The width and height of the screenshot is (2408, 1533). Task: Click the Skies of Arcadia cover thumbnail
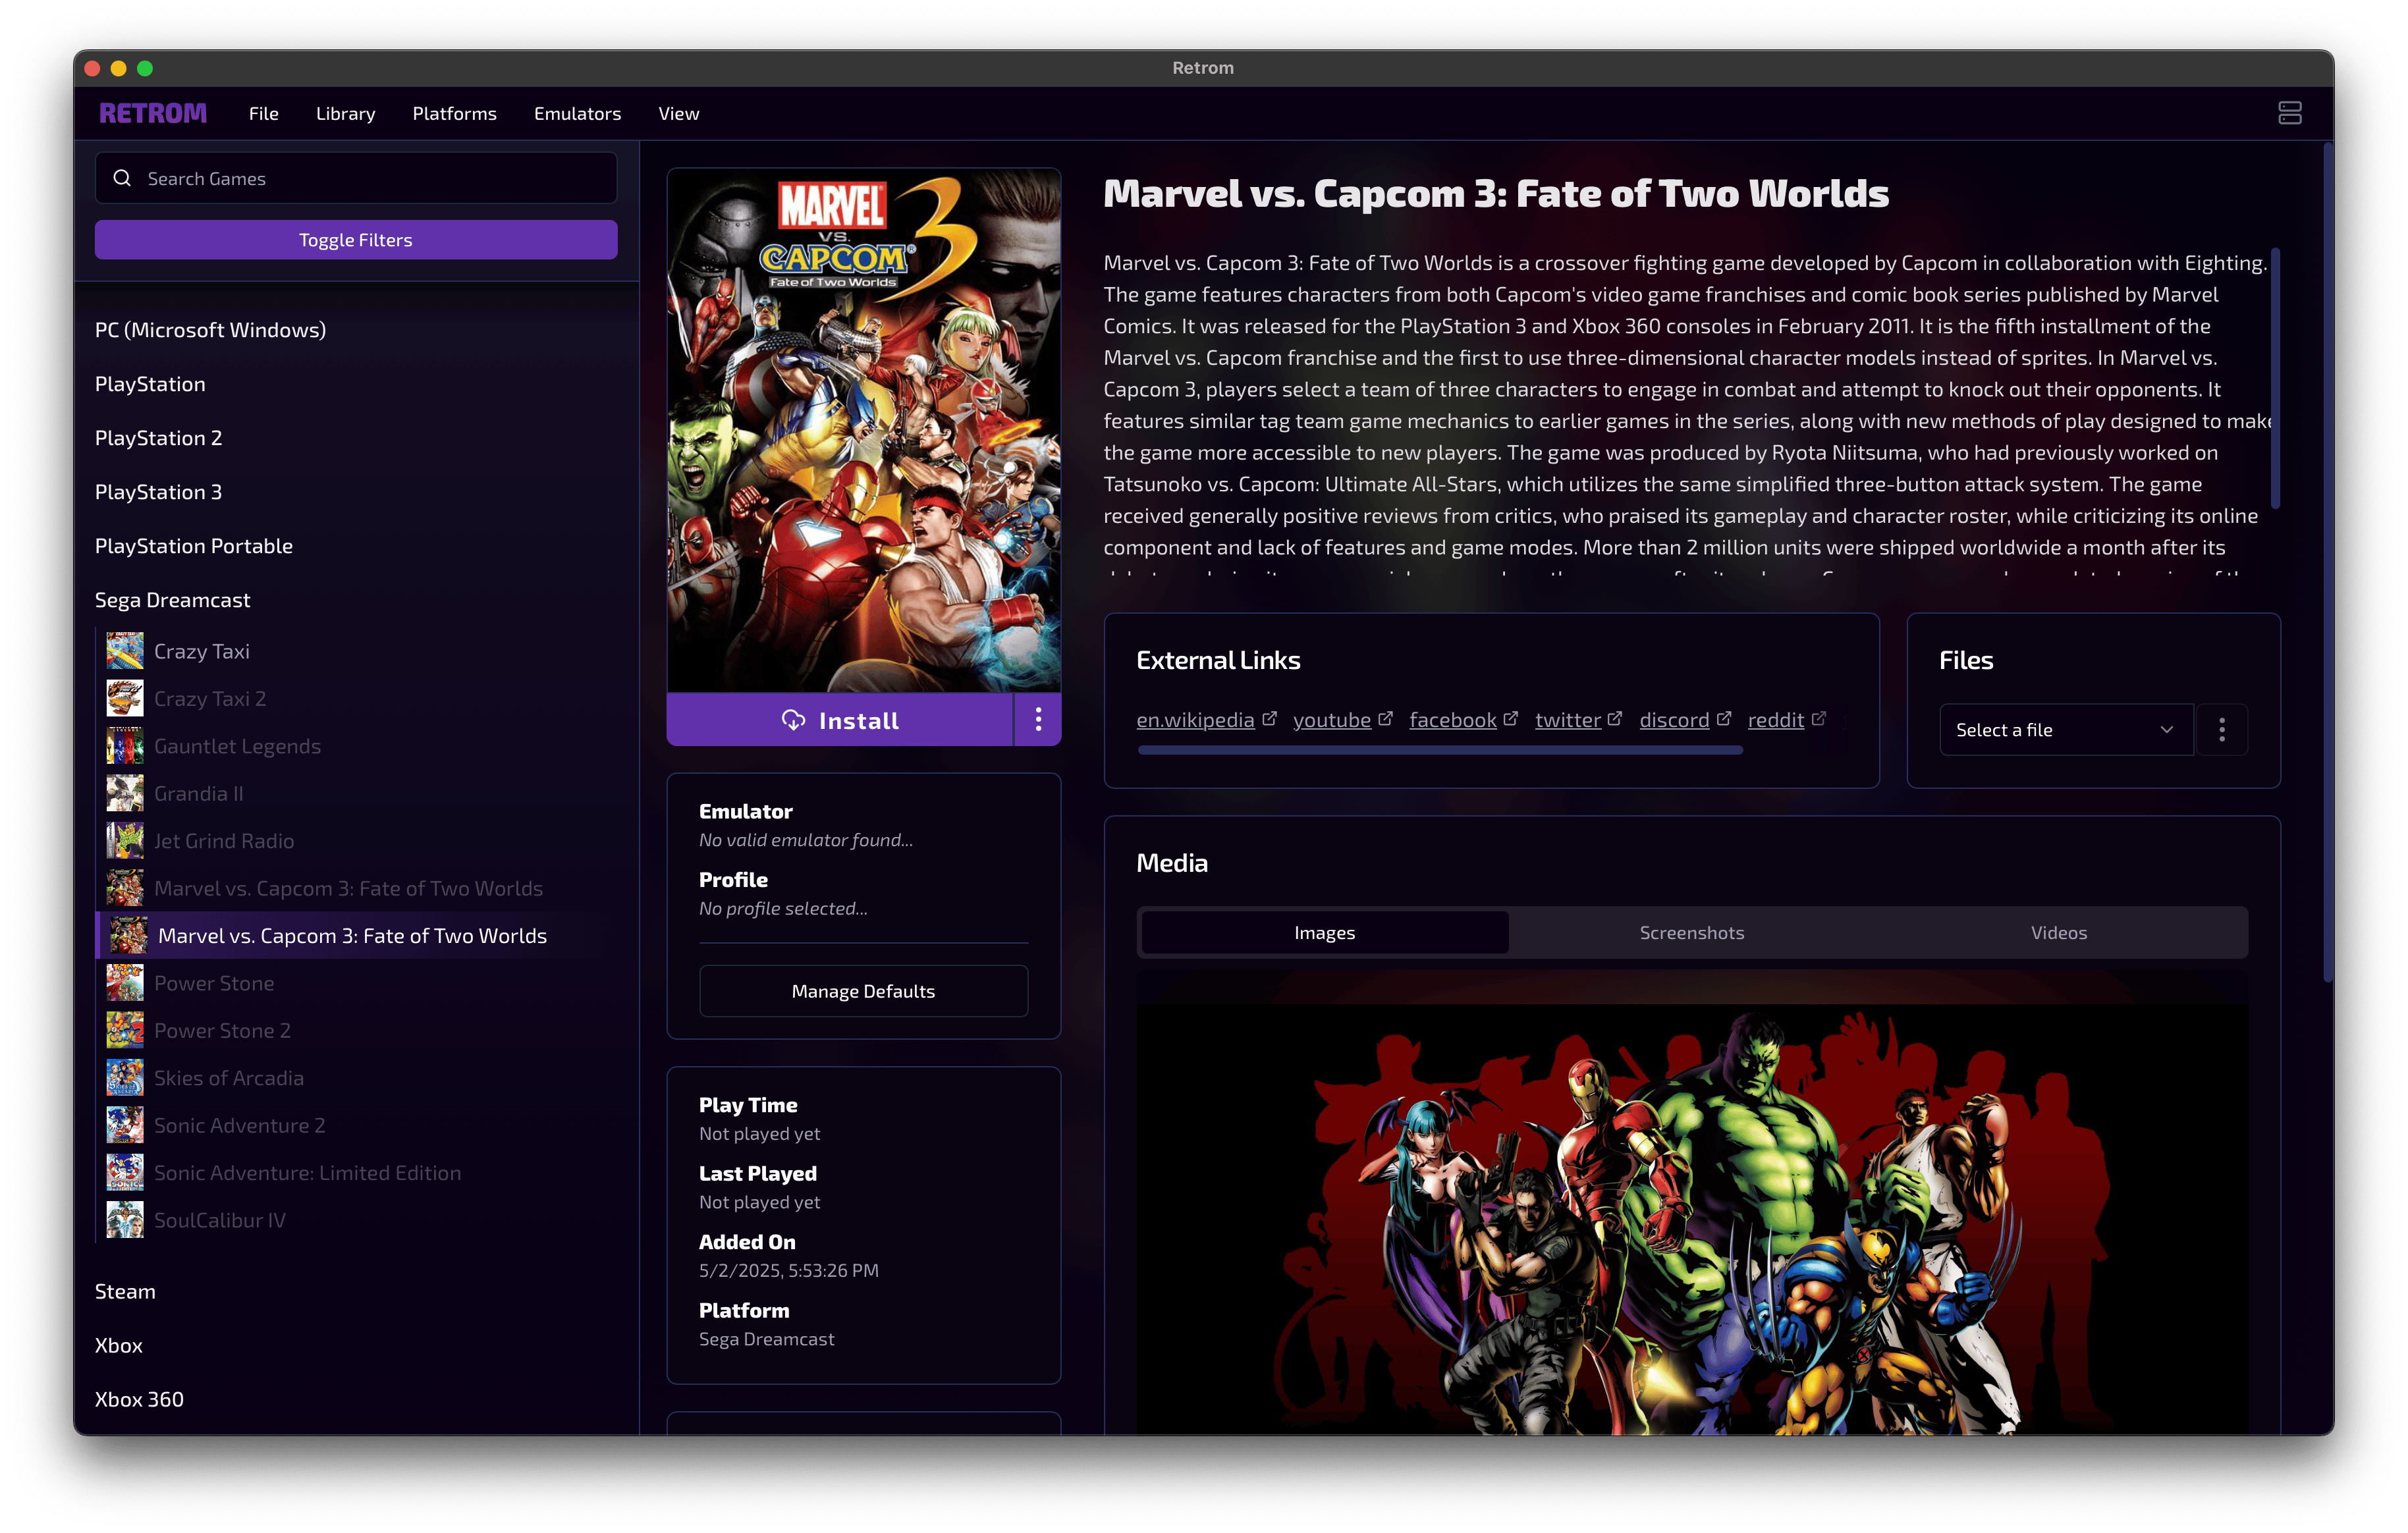pos(125,1078)
